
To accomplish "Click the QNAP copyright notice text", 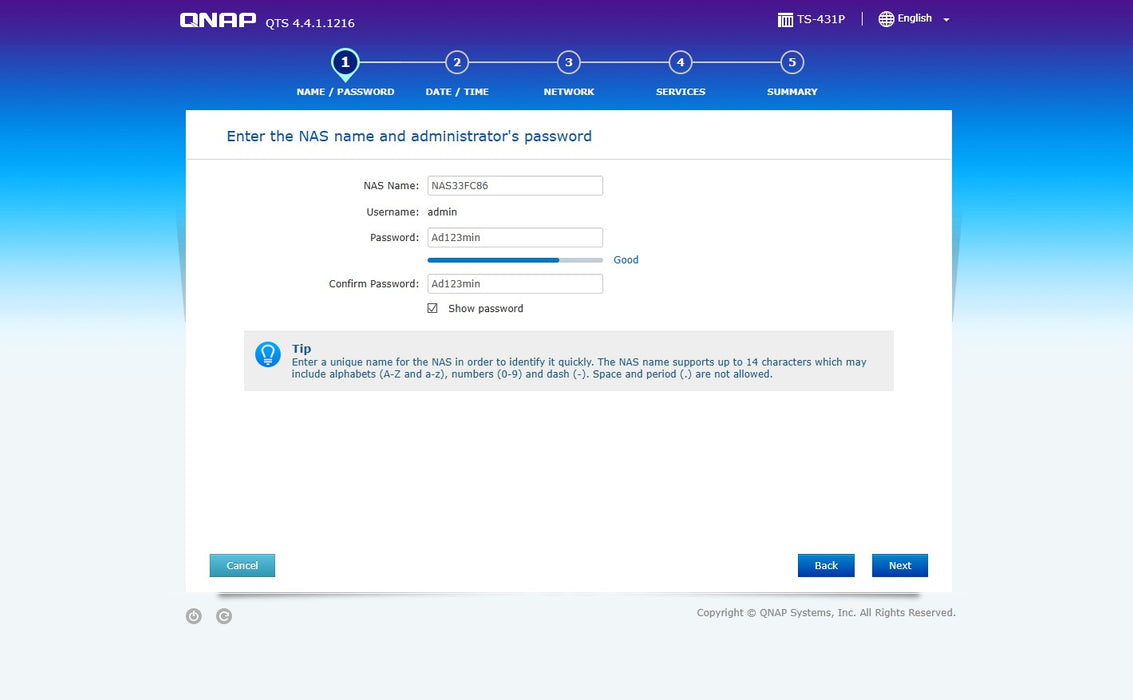I will 826,613.
